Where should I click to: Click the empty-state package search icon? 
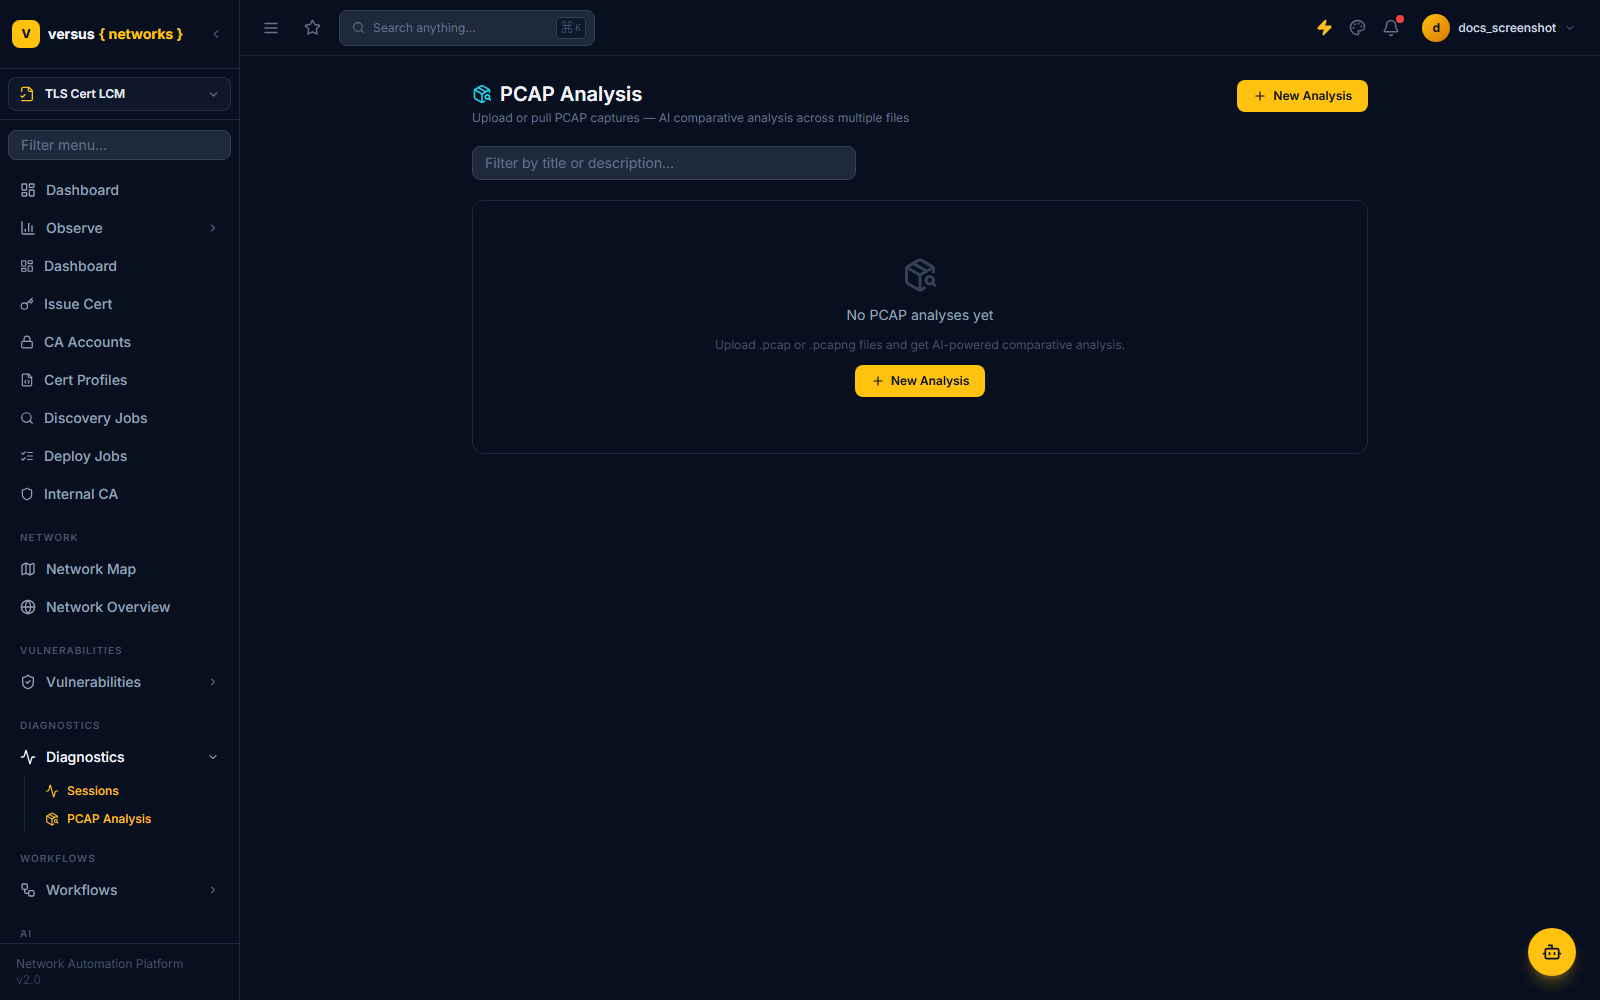pos(920,274)
